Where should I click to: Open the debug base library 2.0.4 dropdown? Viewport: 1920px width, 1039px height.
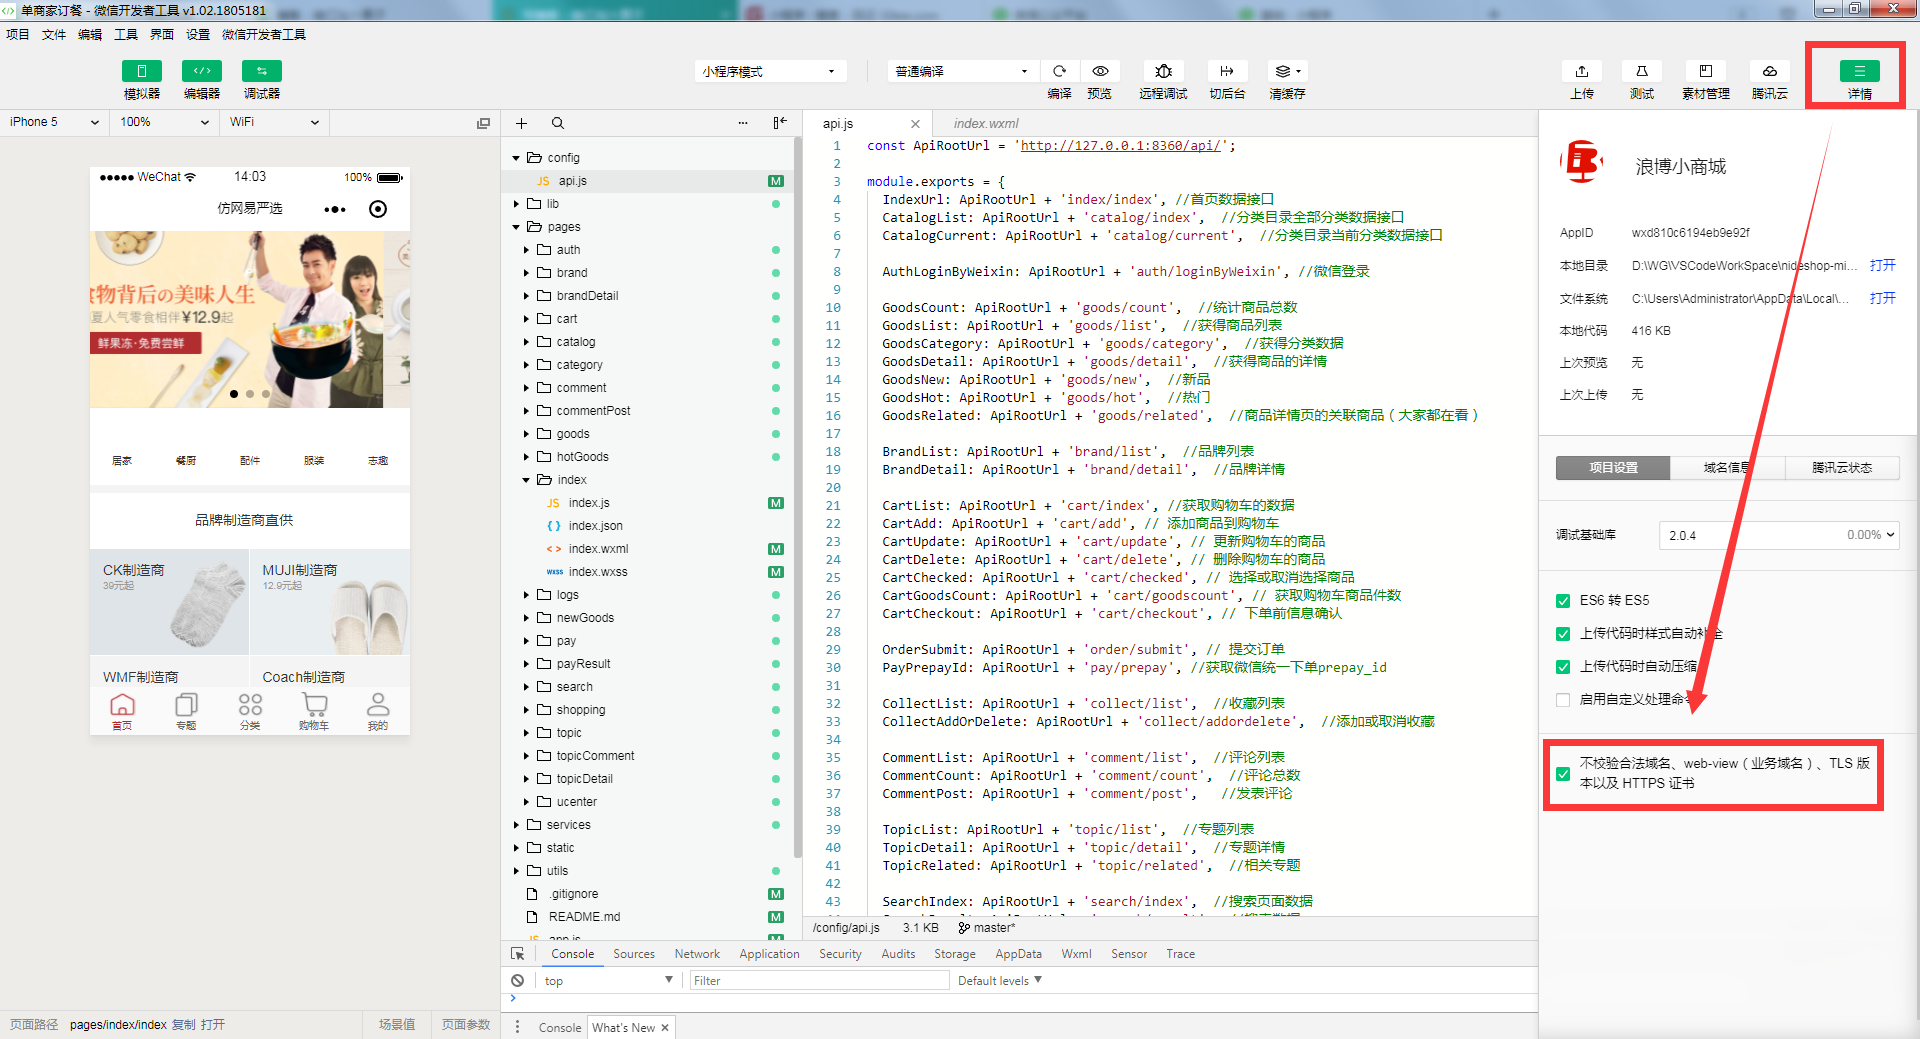tap(1779, 535)
